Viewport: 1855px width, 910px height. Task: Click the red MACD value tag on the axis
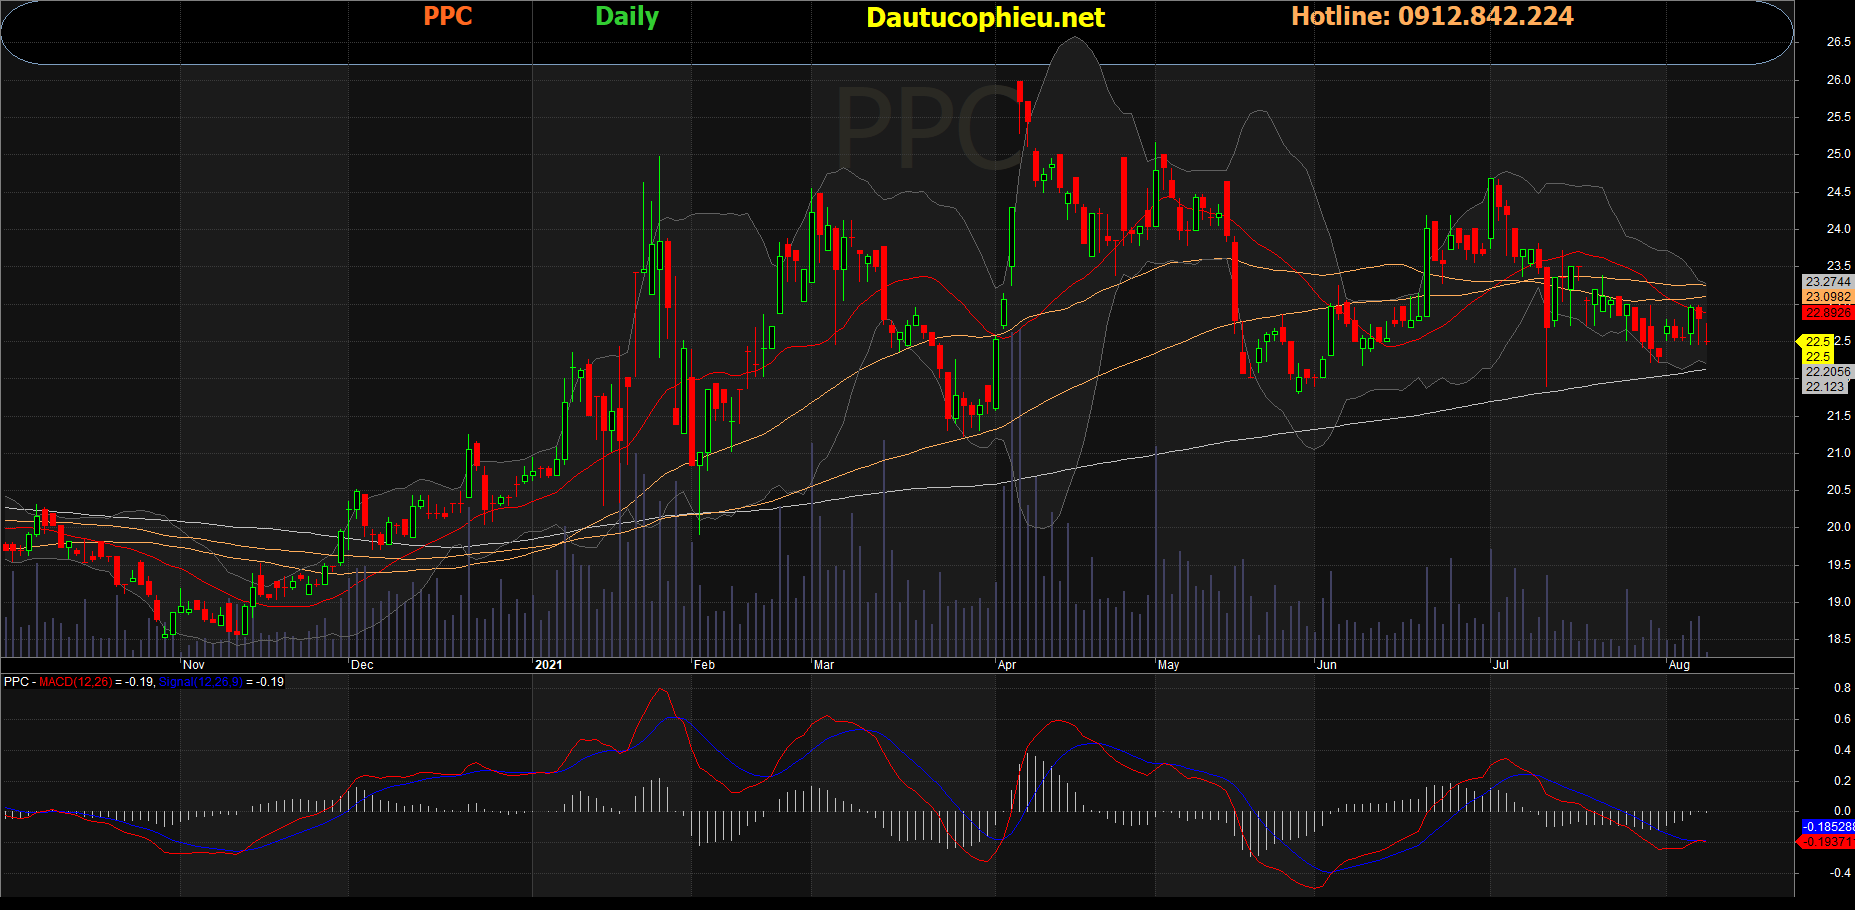tap(1828, 842)
